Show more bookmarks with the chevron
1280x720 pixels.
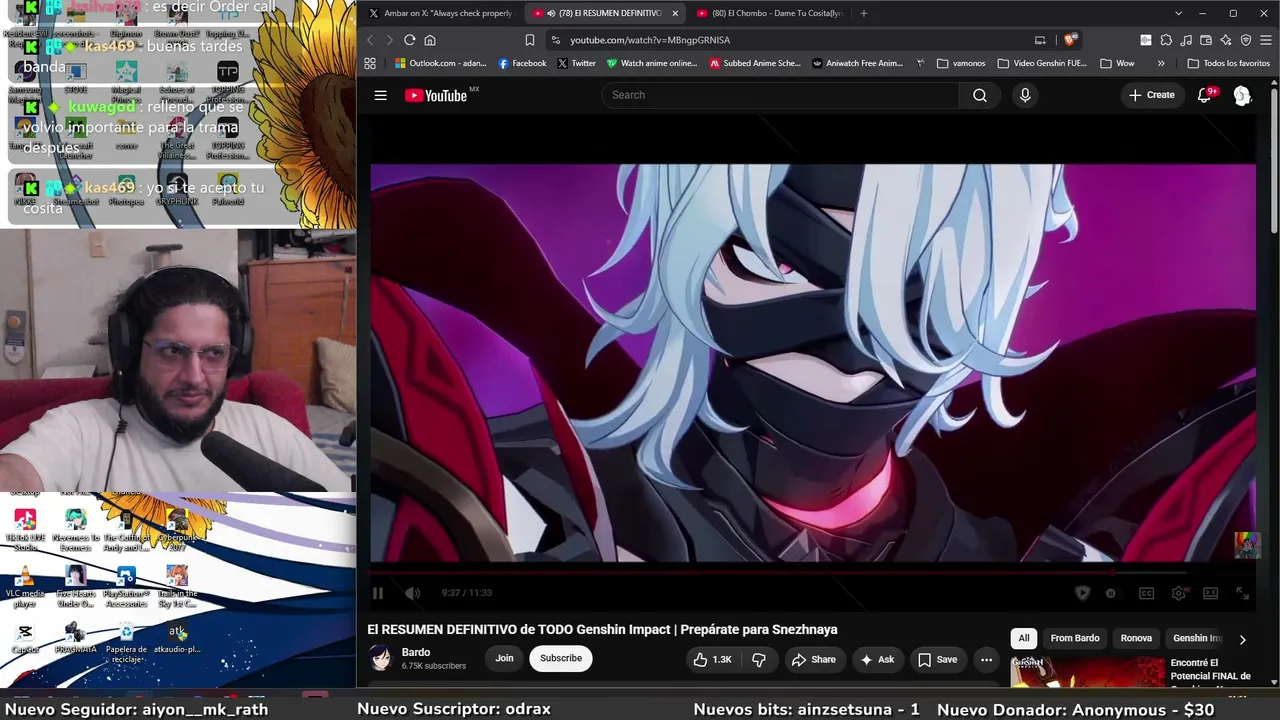point(1161,63)
